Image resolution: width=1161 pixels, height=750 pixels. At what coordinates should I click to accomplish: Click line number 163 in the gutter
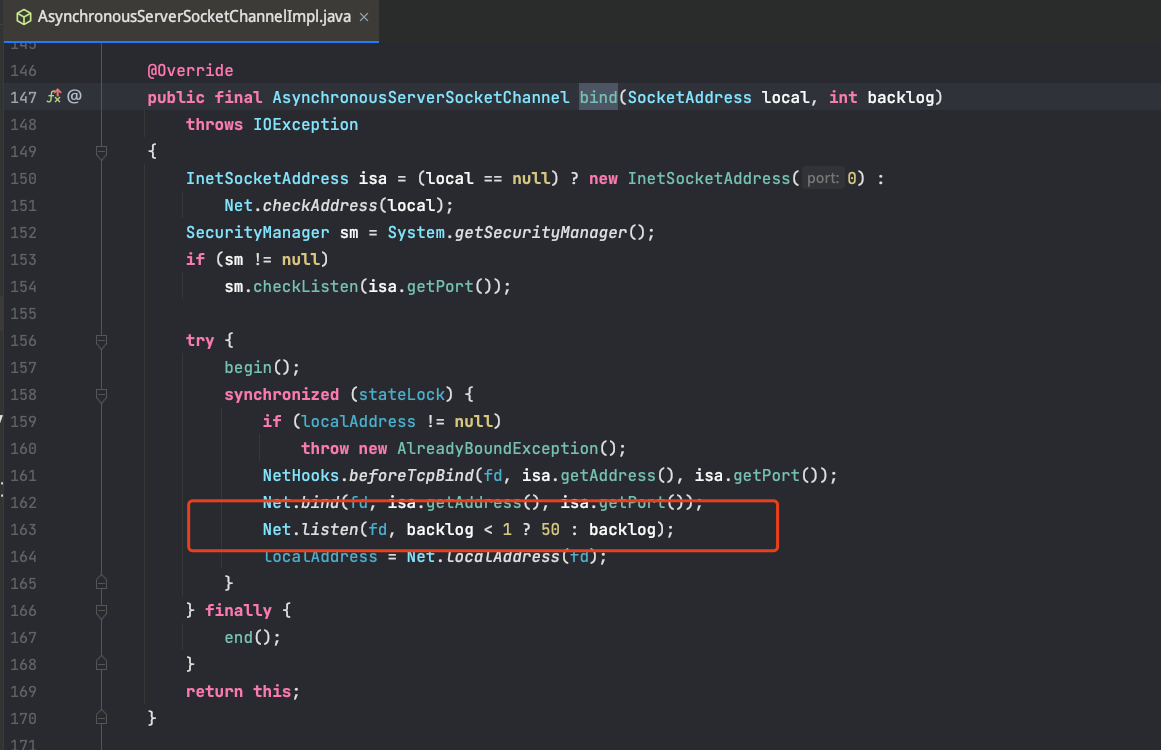(x=23, y=529)
